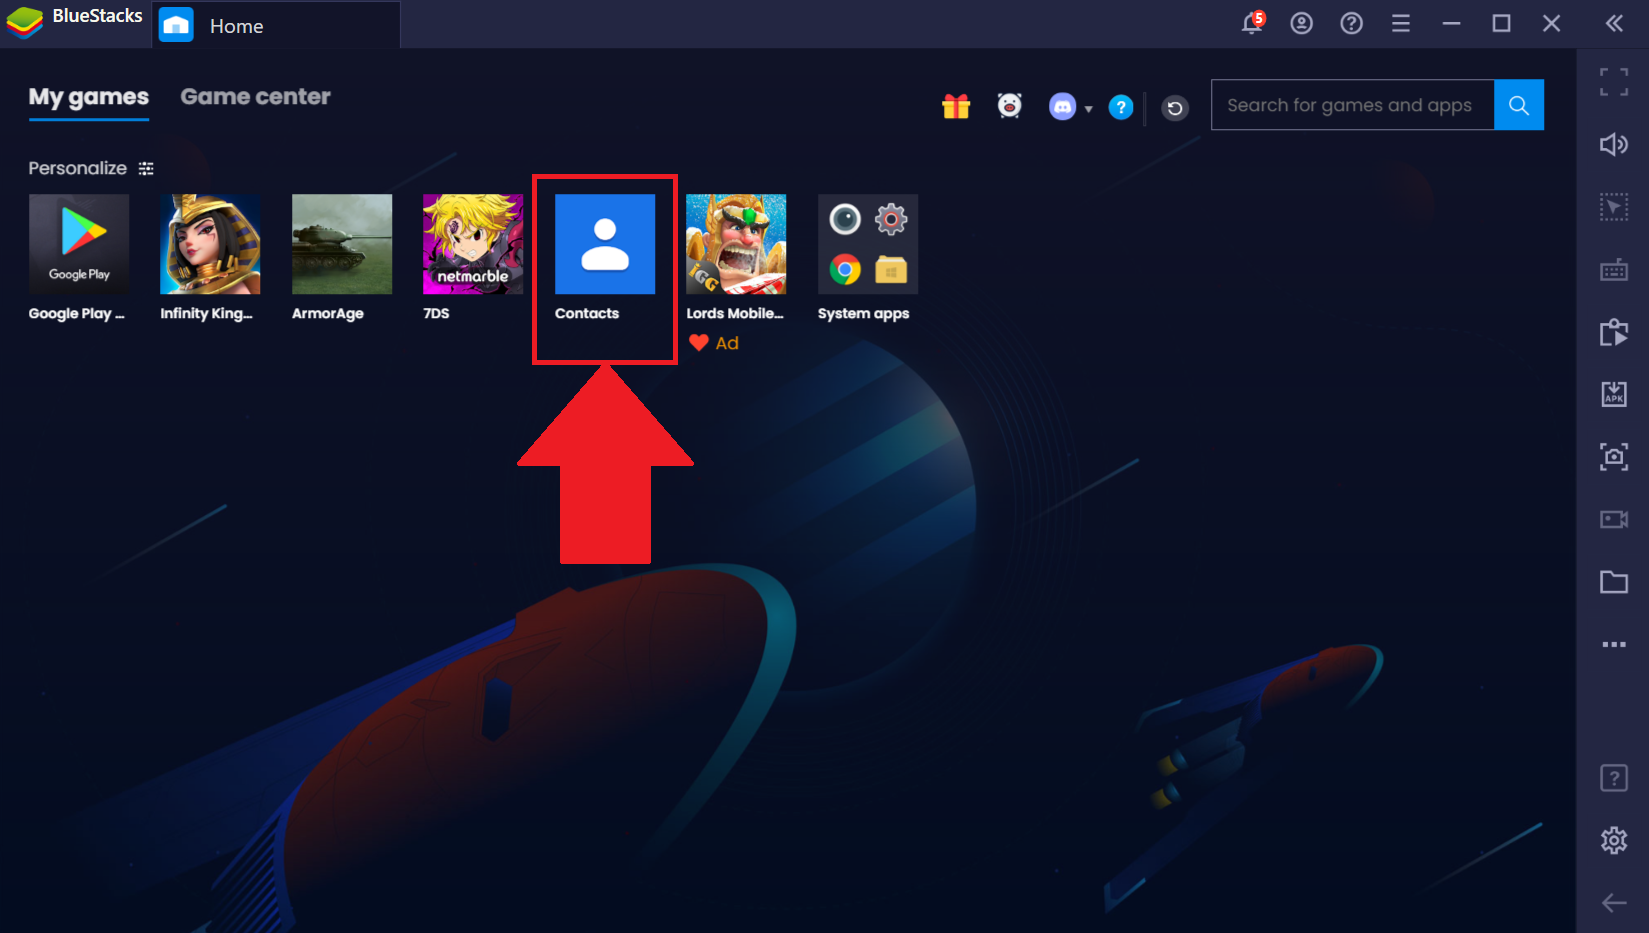Viewport: 1649px width, 933px height.
Task: Open the multi-instance manager icon
Action: pyautogui.click(x=1614, y=332)
